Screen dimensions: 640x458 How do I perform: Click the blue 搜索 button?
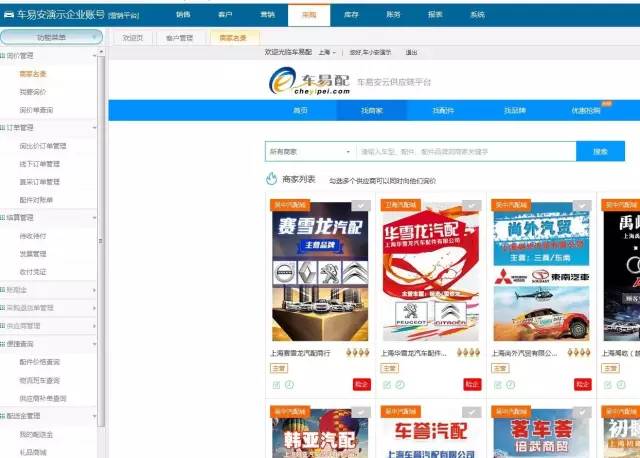[x=600, y=151]
